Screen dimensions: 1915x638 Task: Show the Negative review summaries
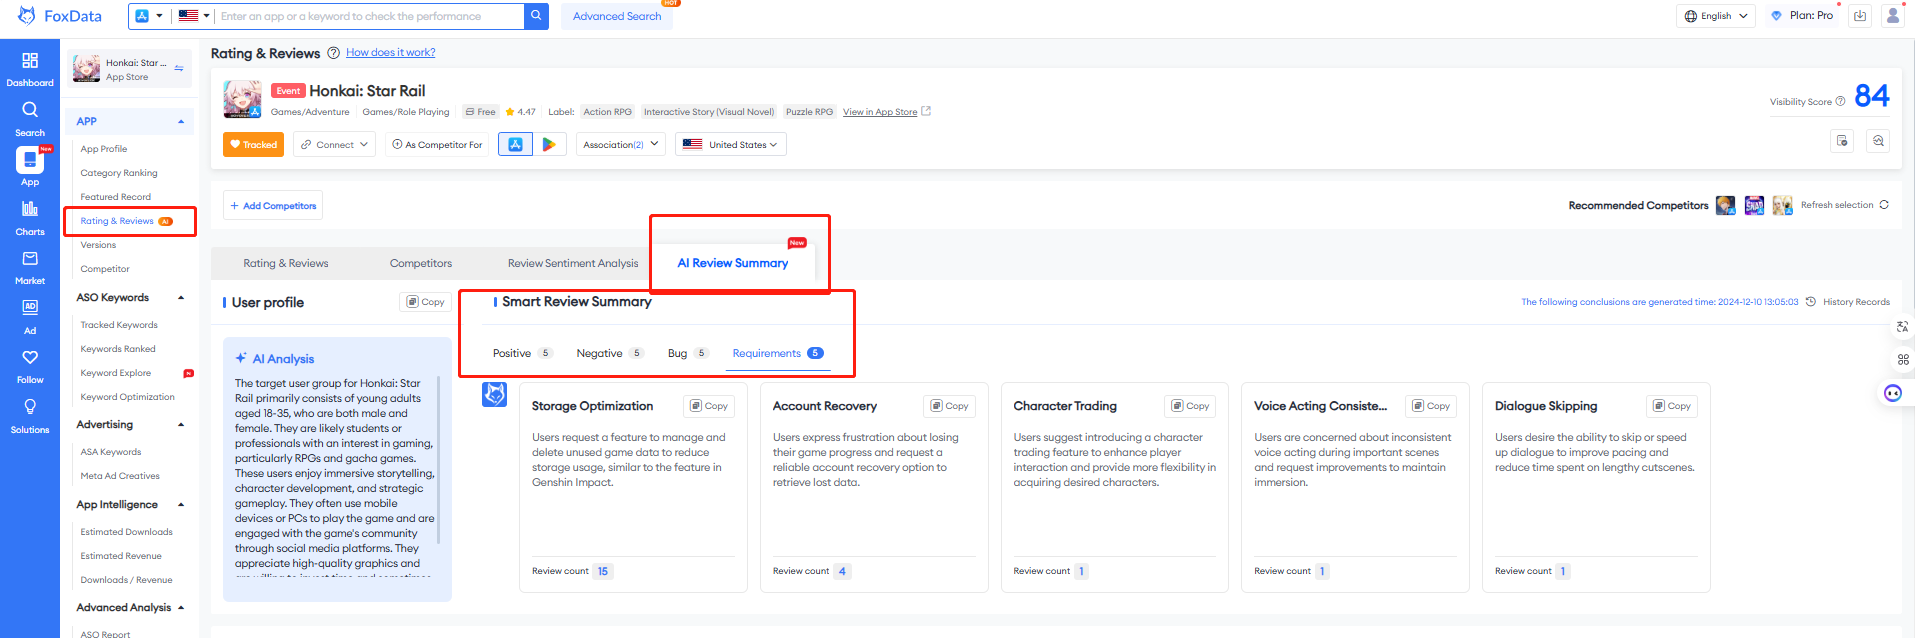610,353
